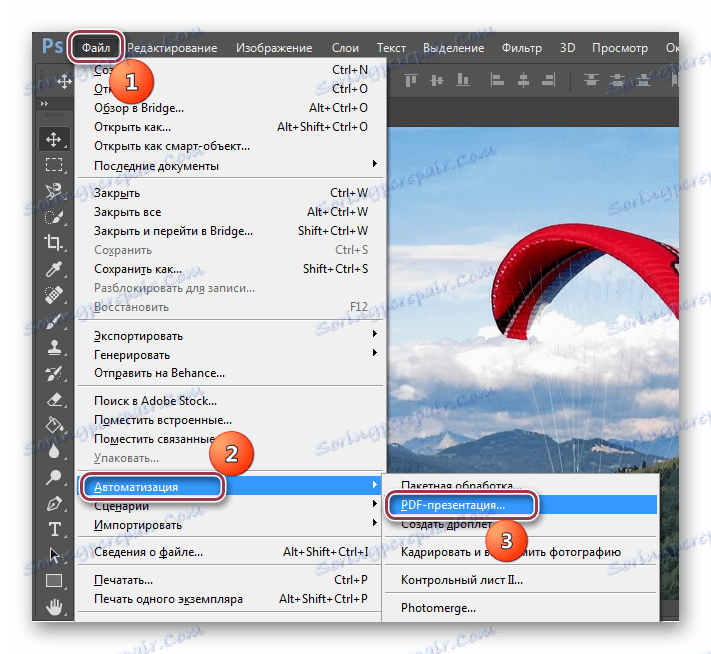Choose Поиск в Adobe Stock item
The height and width of the screenshot is (654, 711).
pos(230,401)
